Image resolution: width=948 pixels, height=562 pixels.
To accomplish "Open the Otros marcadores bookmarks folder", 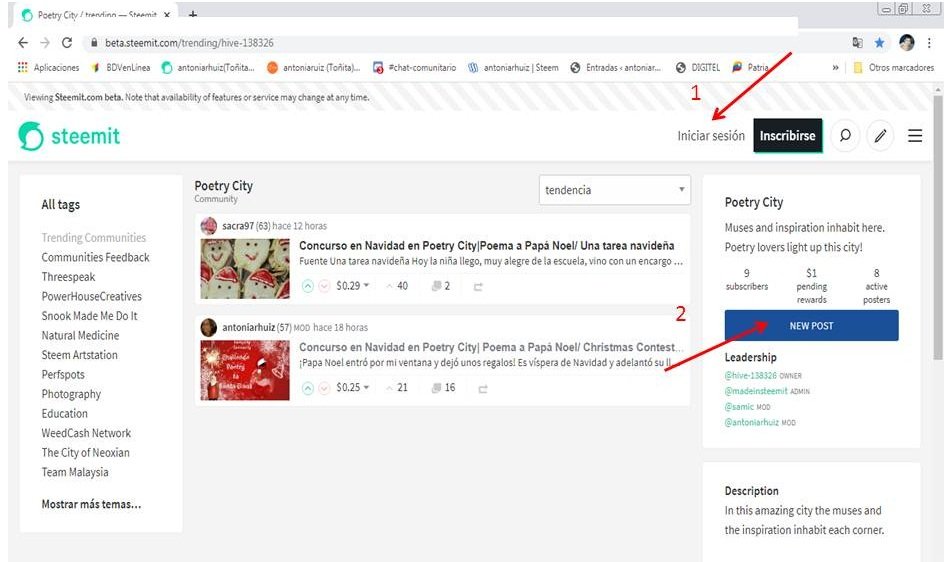I will [894, 68].
